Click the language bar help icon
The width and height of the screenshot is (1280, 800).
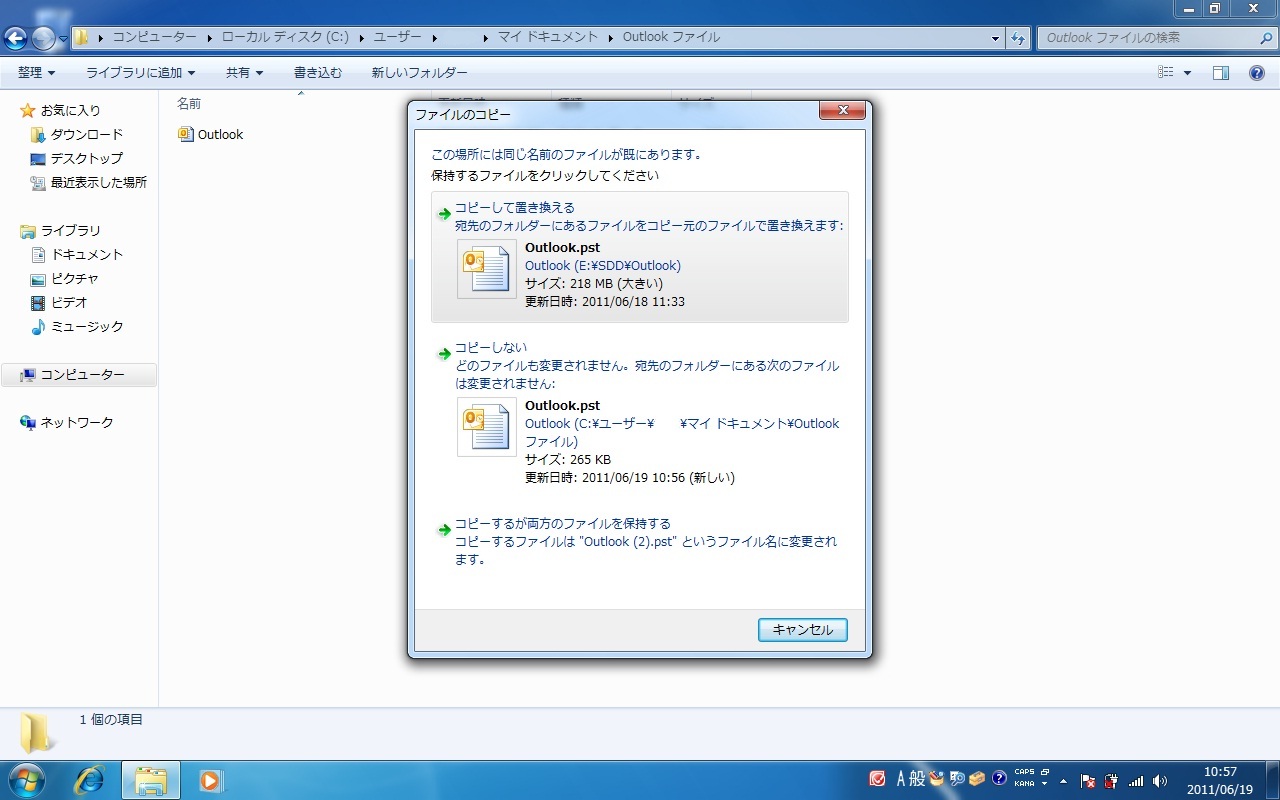tap(999, 779)
